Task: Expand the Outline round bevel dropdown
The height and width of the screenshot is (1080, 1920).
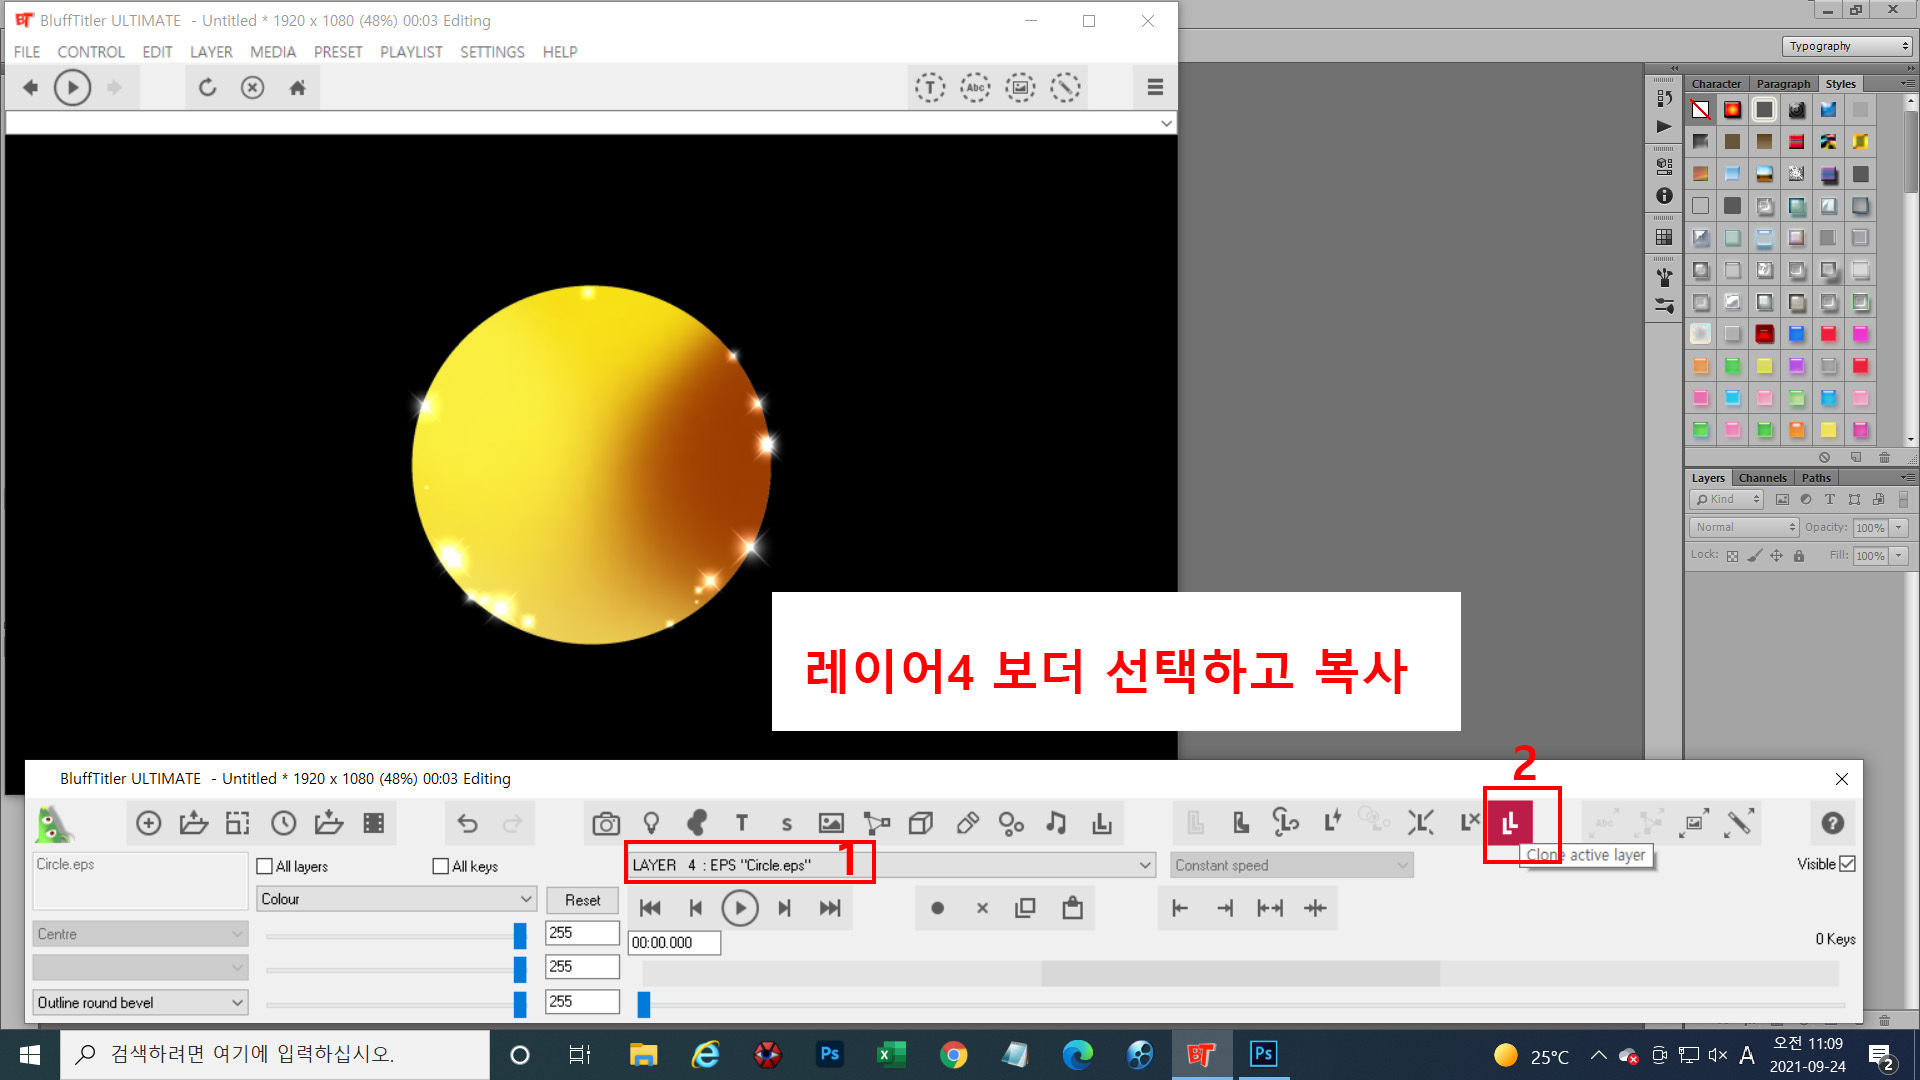Action: [140, 1002]
